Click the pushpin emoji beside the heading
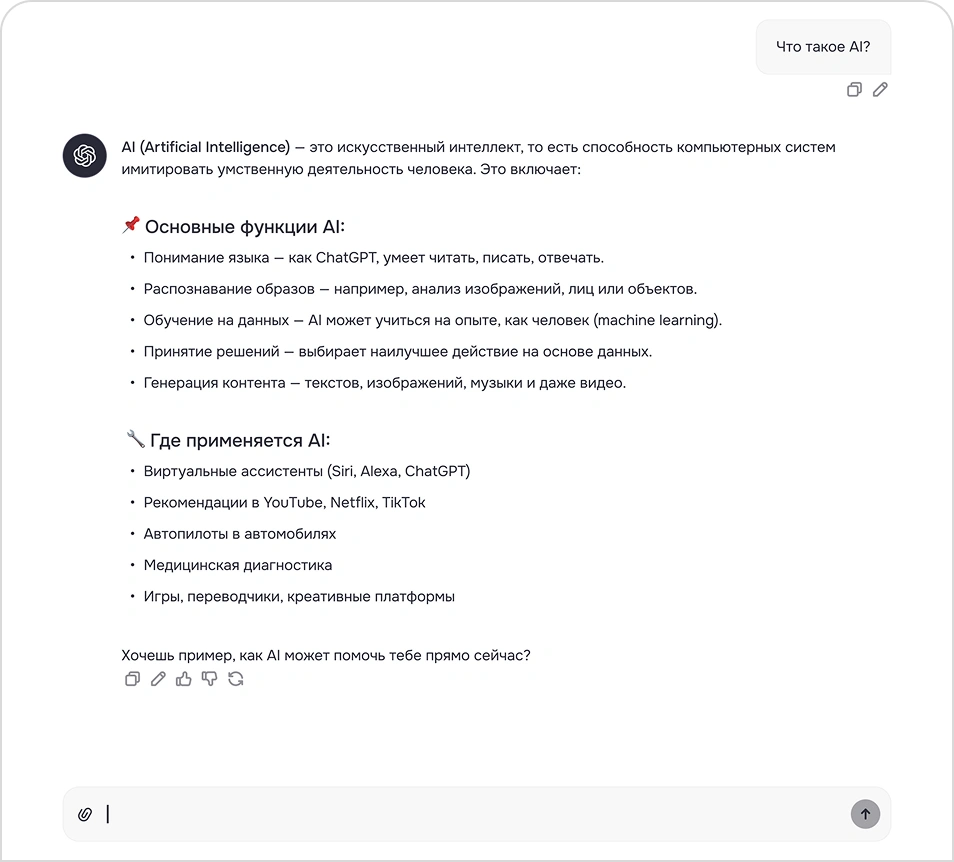Screen dimensions: 954x862 [131, 226]
